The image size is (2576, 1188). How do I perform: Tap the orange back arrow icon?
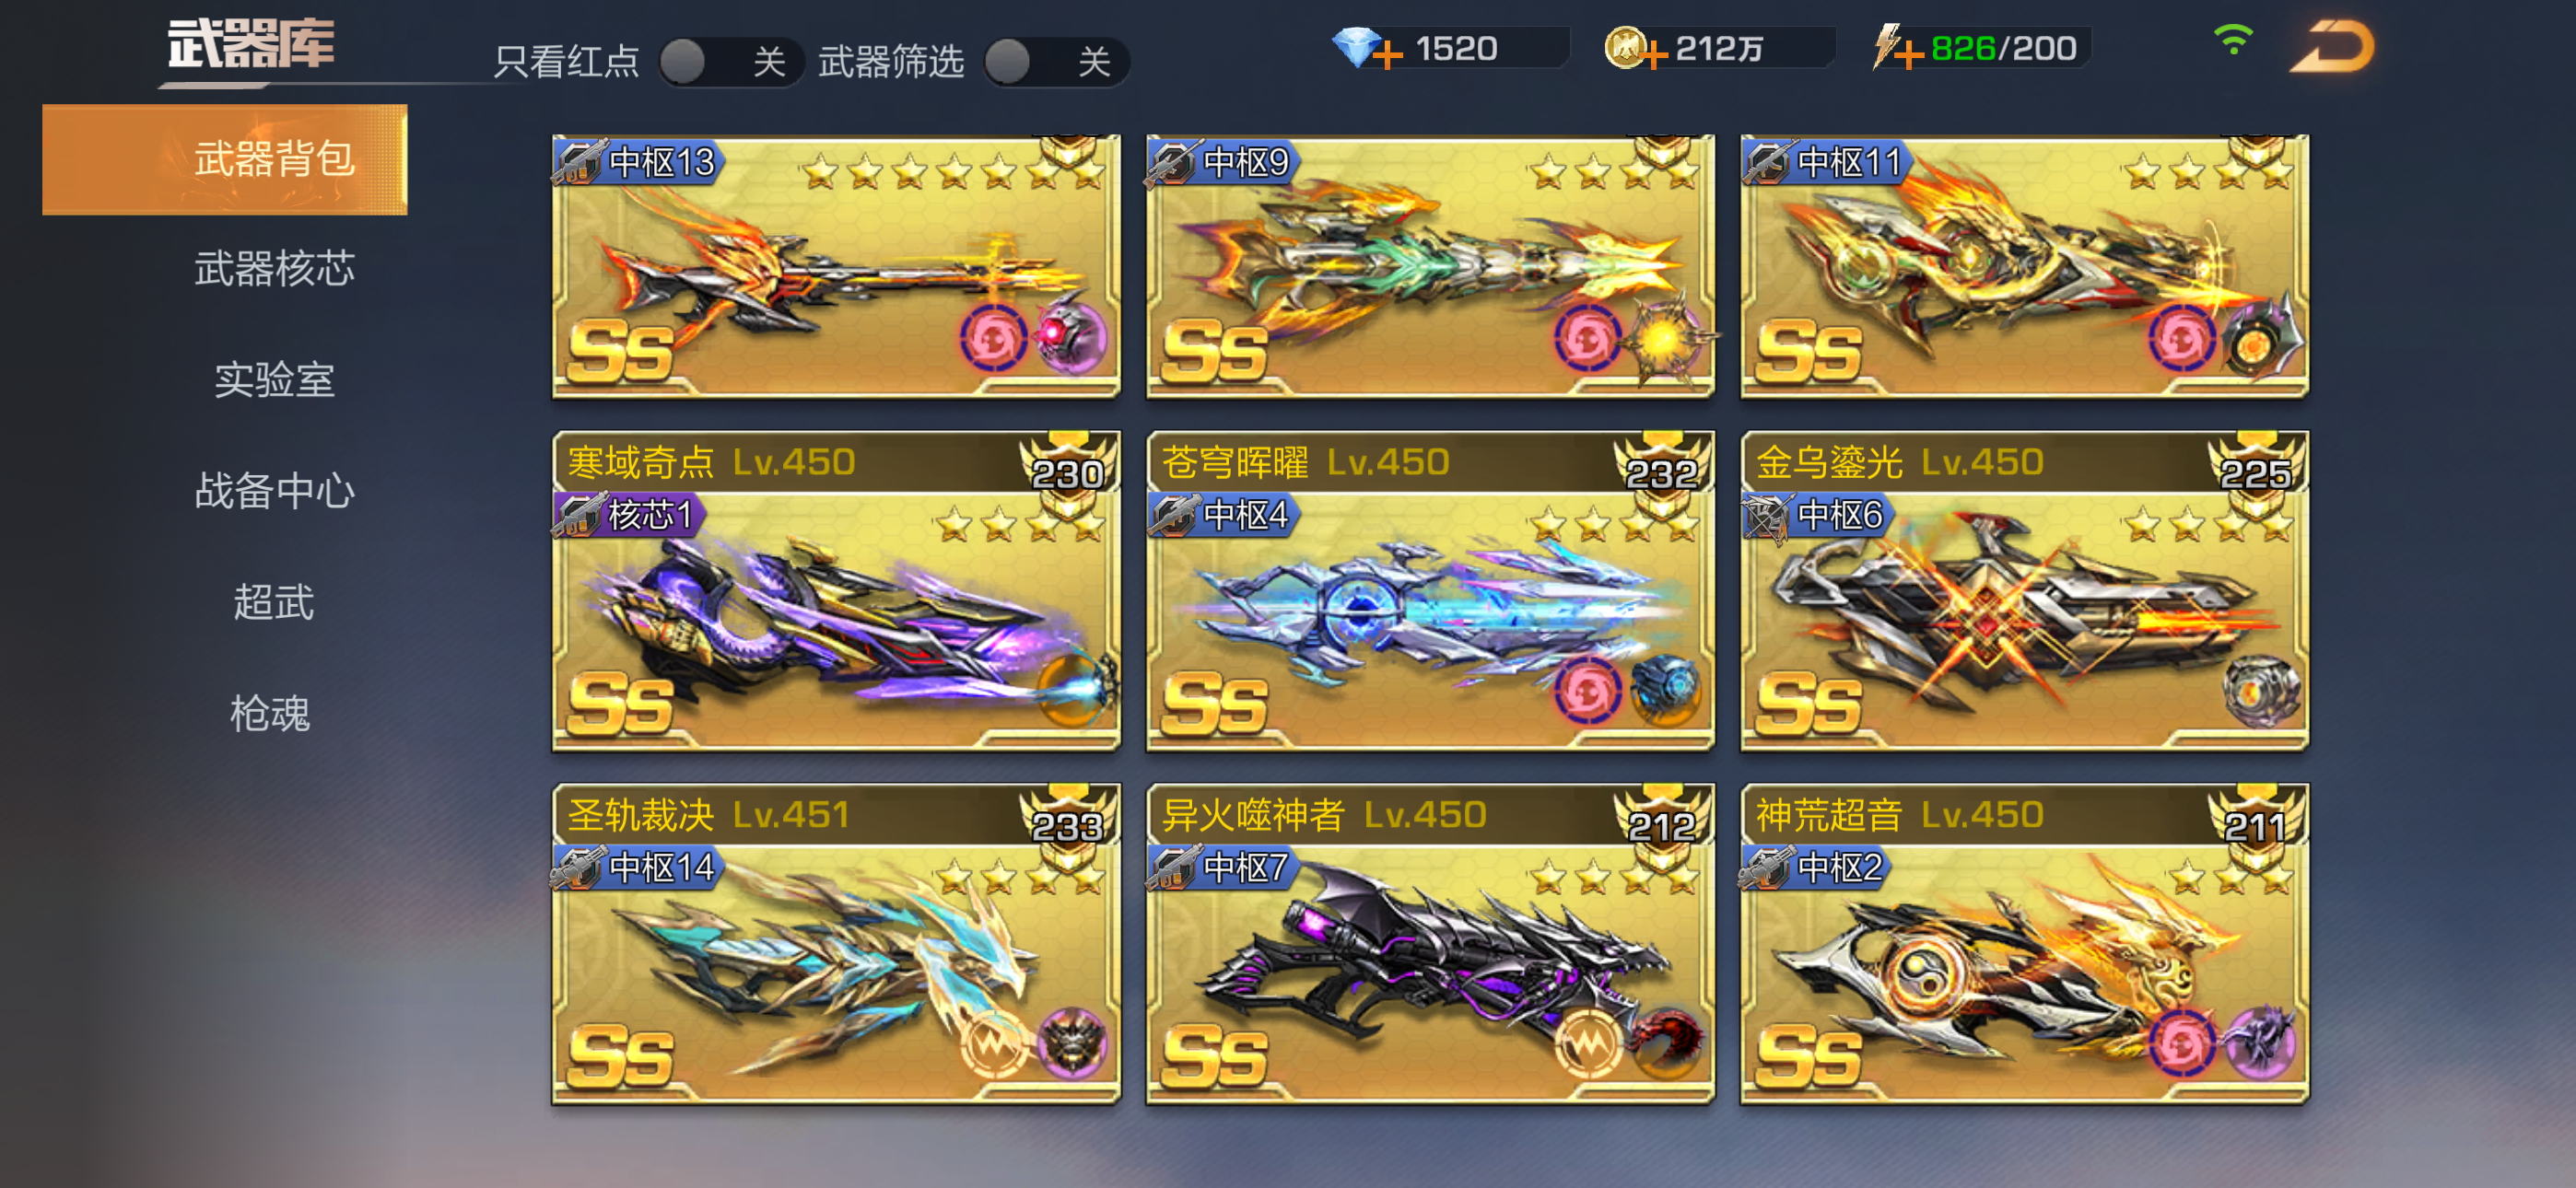click(2330, 47)
